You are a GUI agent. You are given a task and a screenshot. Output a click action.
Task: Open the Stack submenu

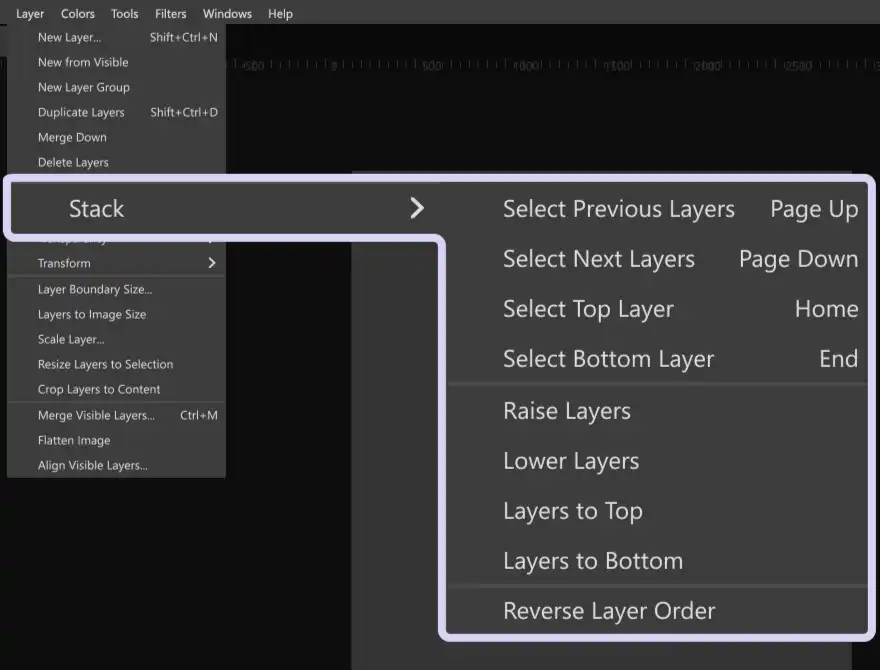coord(97,209)
